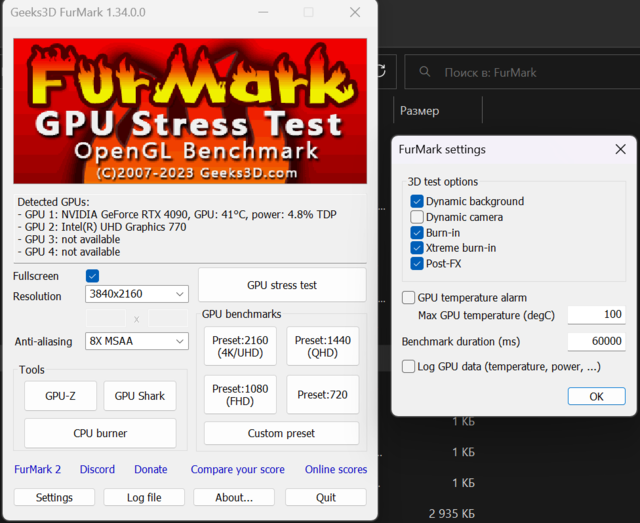Viewport: 640px width, 523px height.
Task: Expand the Anti-aliasing 8X MSAA dropdown
Action: click(x=136, y=341)
